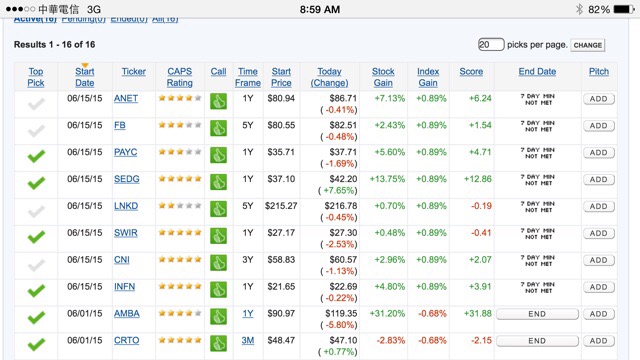
Task: Click the thumbs-up call icon for CRTO
Action: 218,344
